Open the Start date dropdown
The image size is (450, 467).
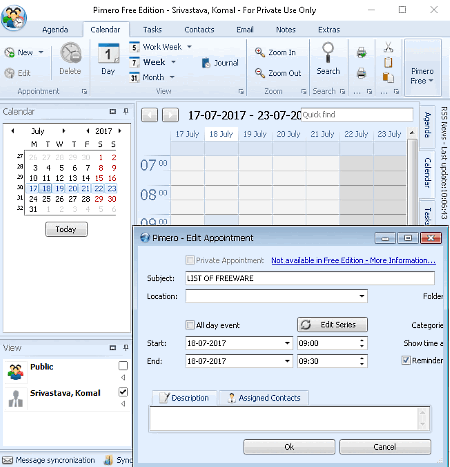[x=287, y=343]
